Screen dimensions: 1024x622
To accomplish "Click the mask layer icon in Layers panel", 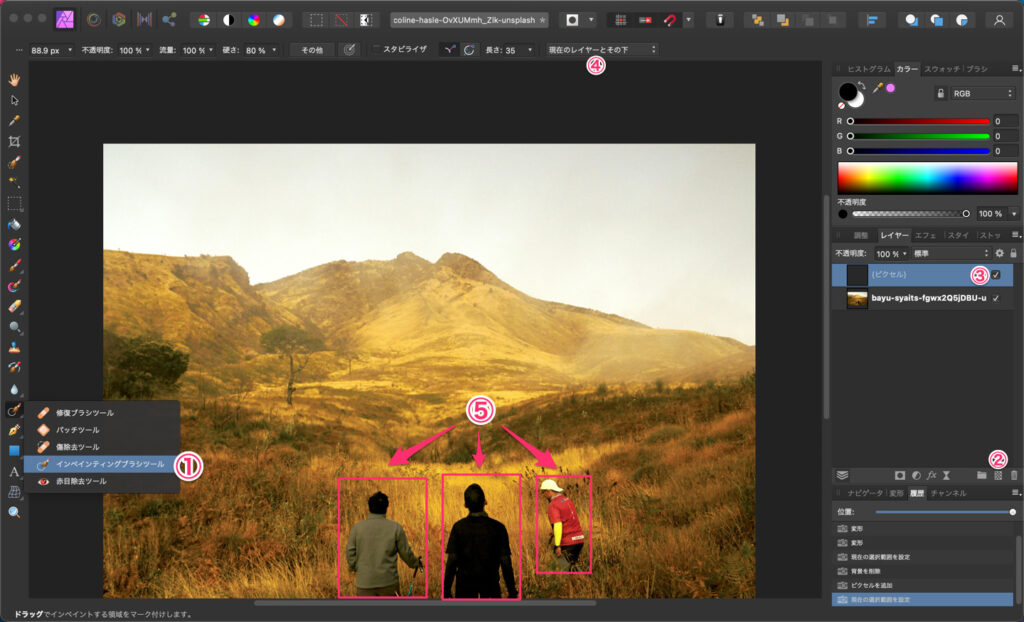I will [x=900, y=475].
